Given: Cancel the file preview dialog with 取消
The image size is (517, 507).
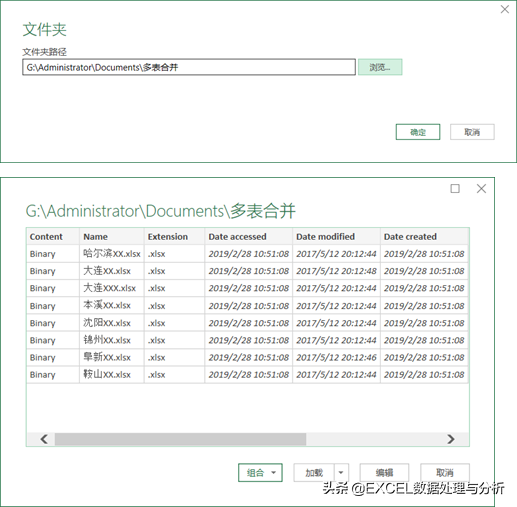Looking at the screenshot, I should click(445, 472).
